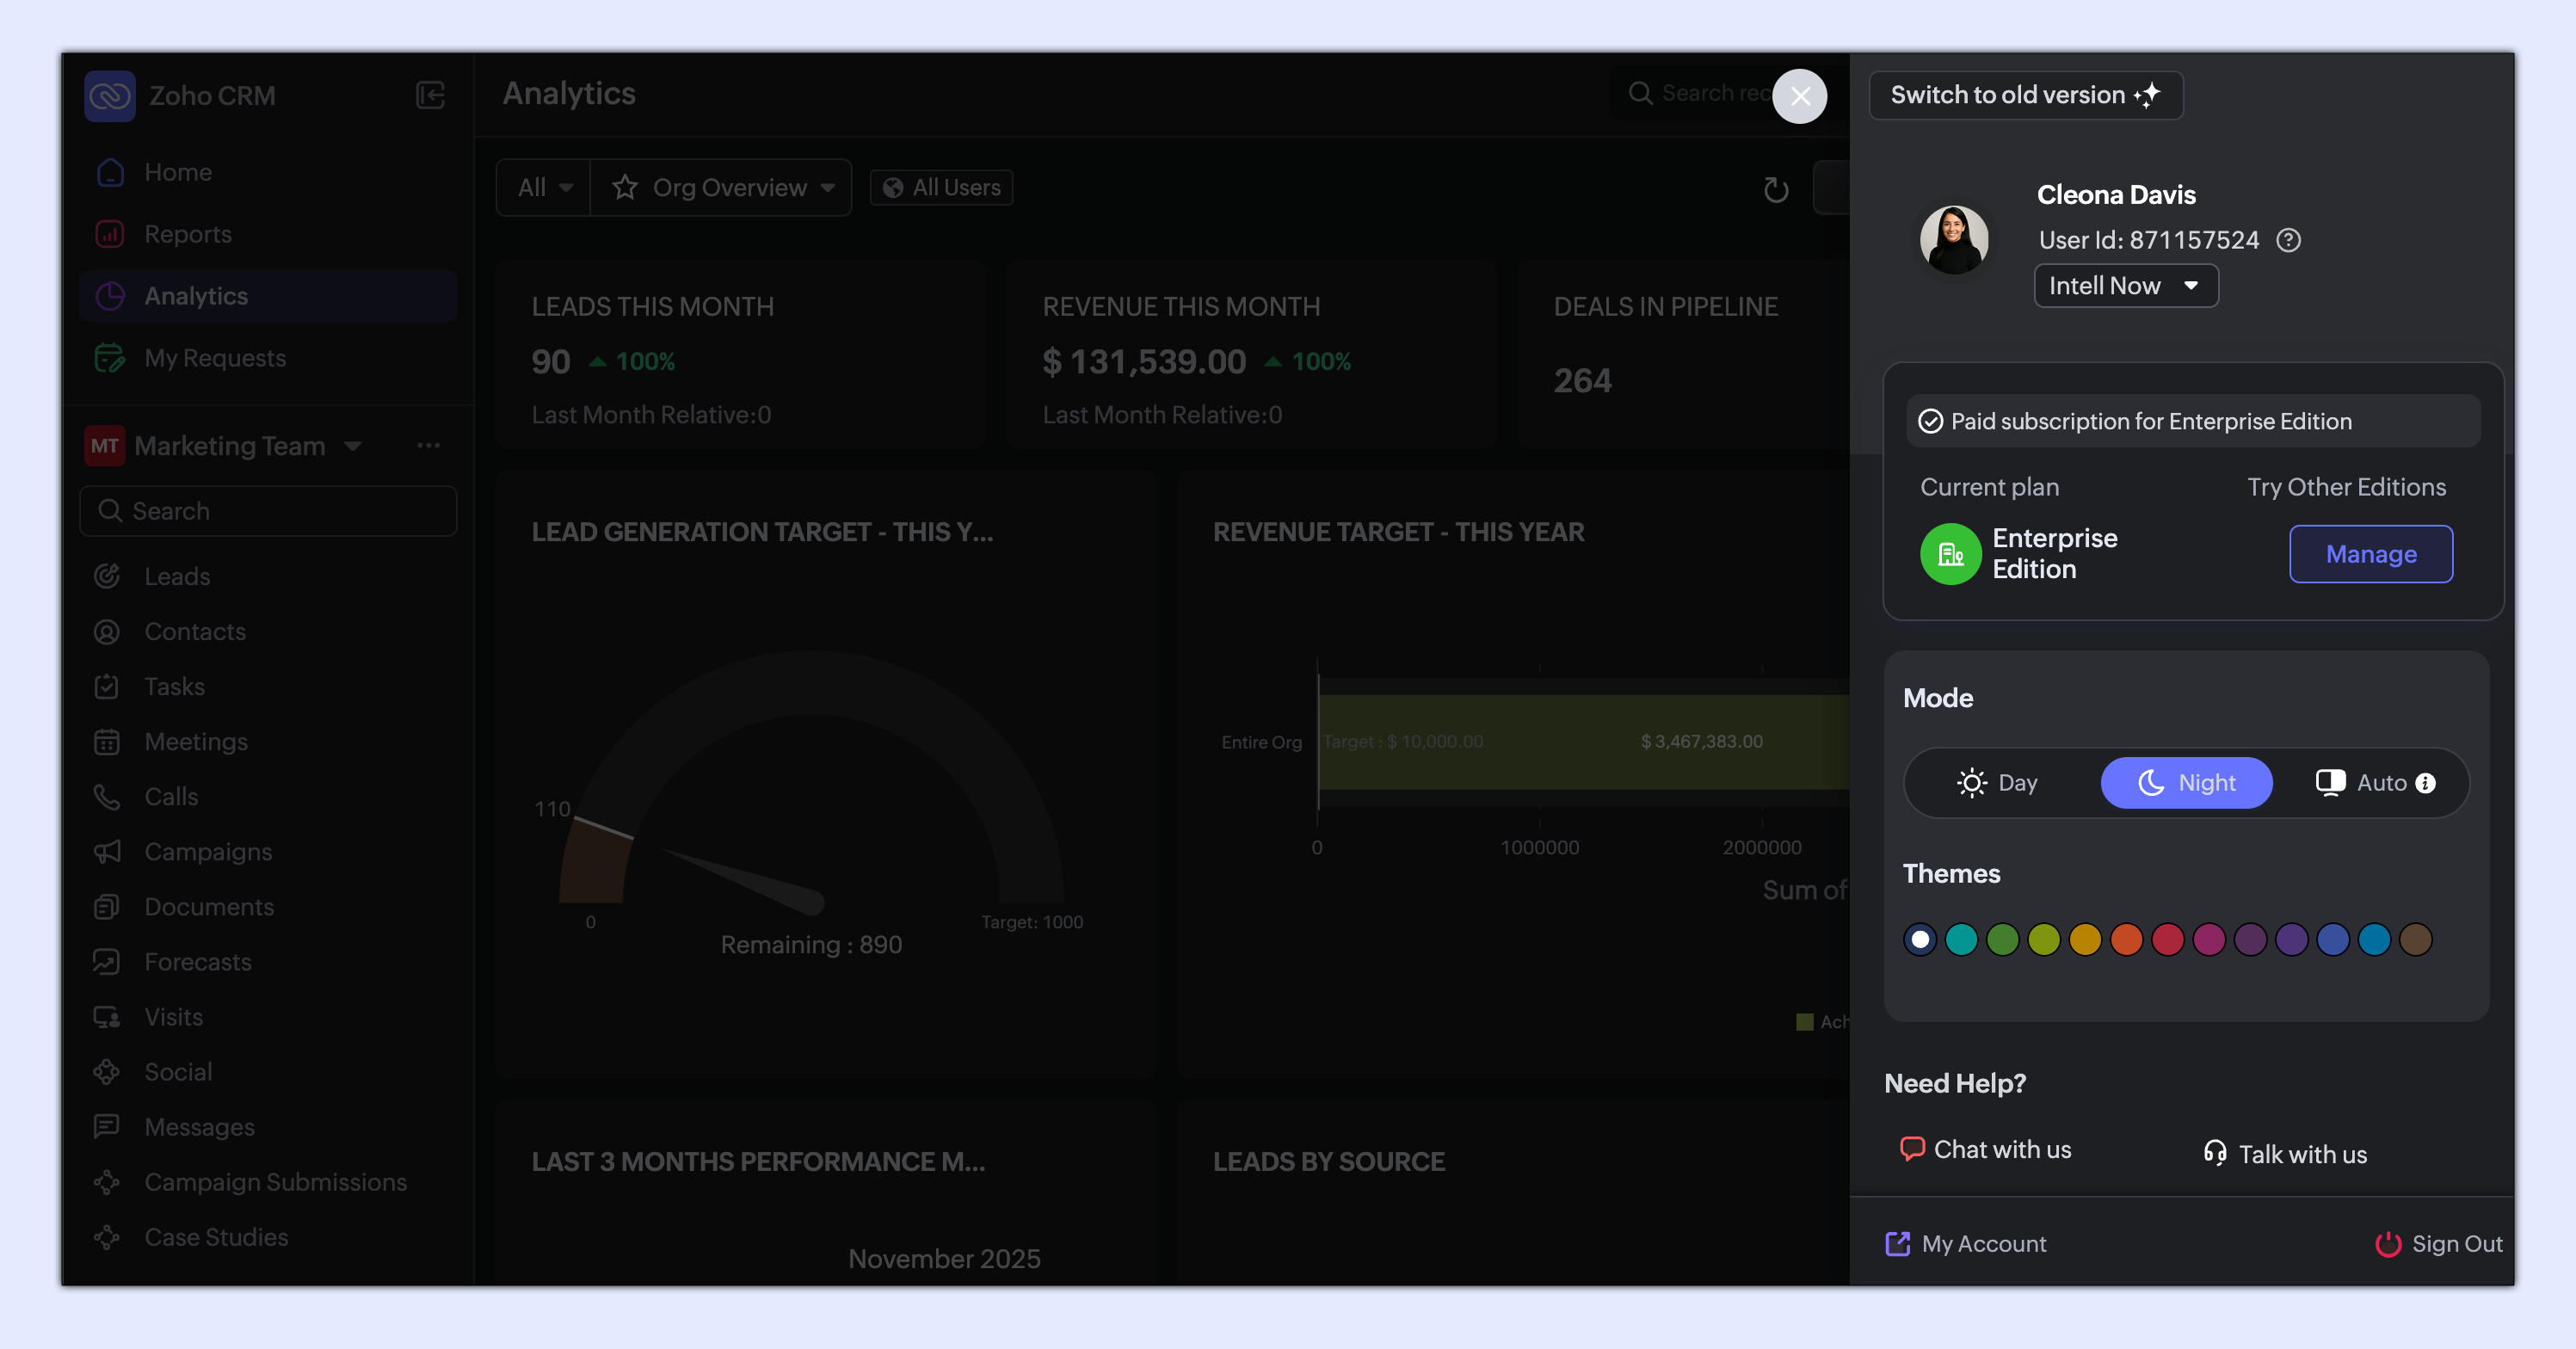Click the User Id help question icon
This screenshot has height=1349, width=2576.
(x=2288, y=240)
